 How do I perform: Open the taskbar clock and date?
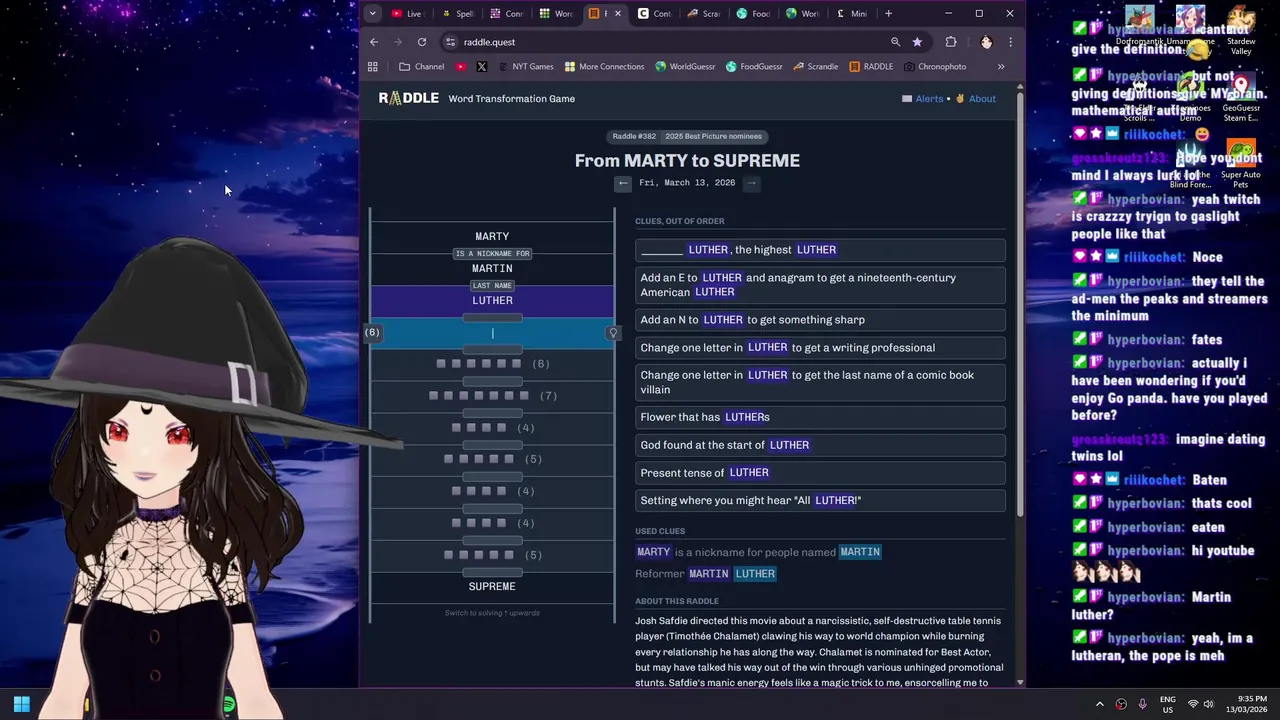pyautogui.click(x=1246, y=704)
